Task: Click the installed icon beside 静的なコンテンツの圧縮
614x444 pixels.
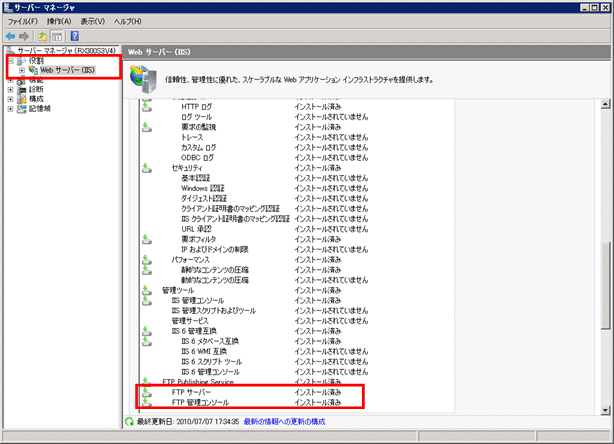Action: click(x=147, y=269)
